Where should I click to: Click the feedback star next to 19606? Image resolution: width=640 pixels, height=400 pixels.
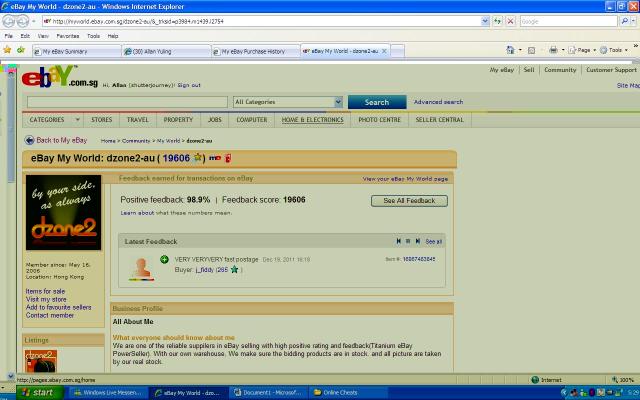pos(198,158)
